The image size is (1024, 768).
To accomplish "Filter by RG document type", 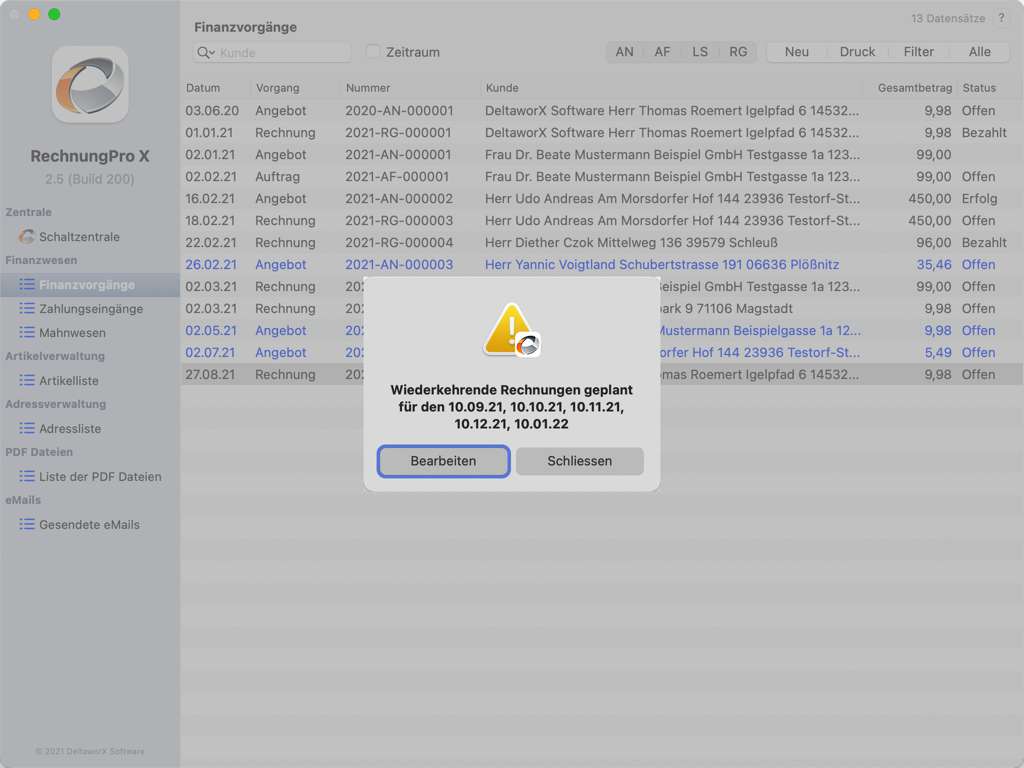I will pyautogui.click(x=738, y=52).
